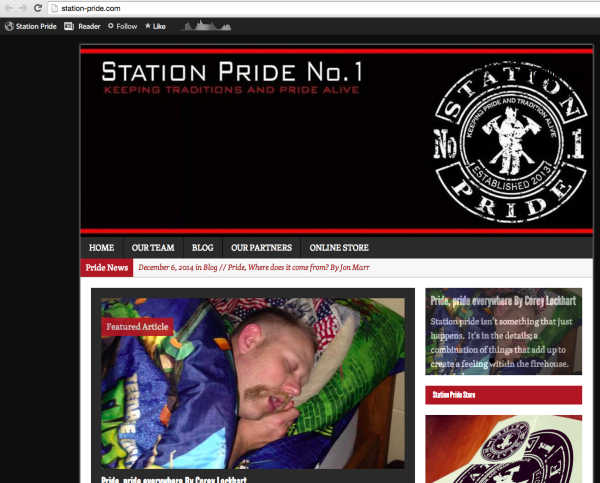View the stats sparkline graph

point(207,26)
